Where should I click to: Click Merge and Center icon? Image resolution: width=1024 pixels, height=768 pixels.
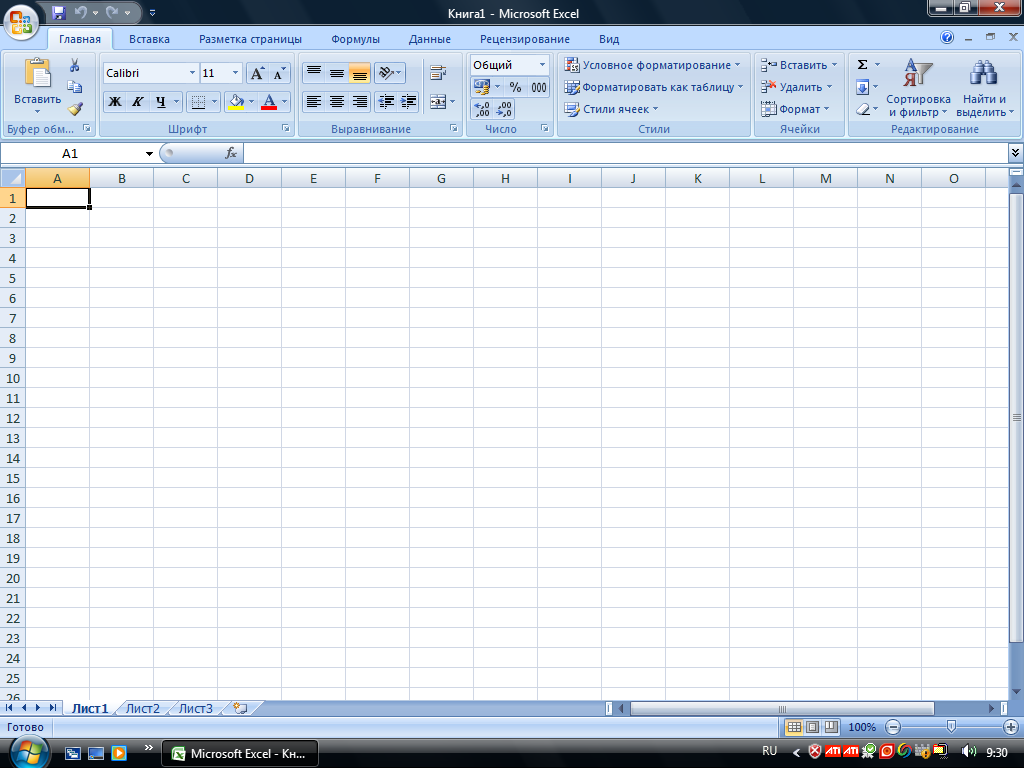(437, 101)
